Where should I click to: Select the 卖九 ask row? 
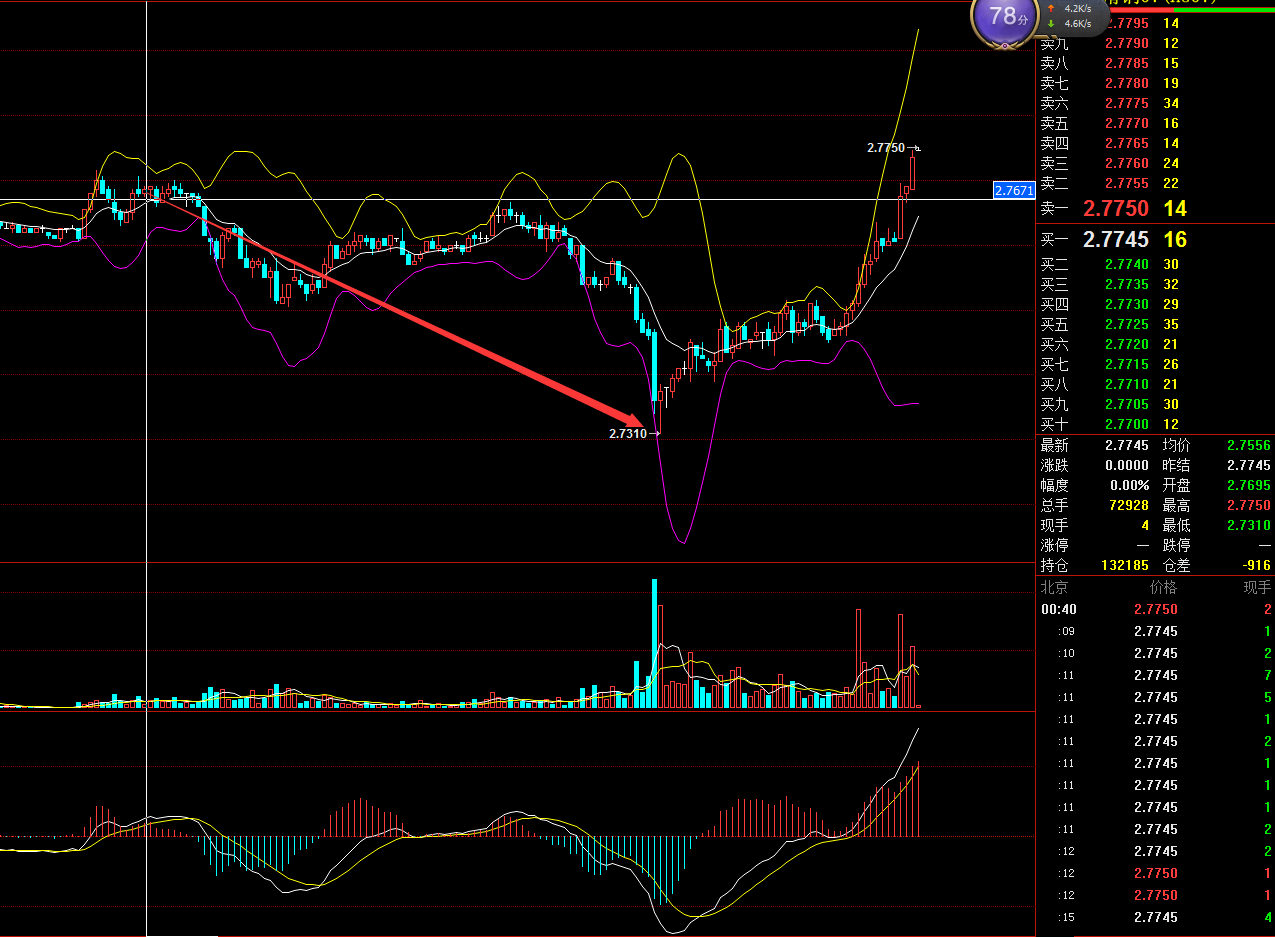tap(1156, 43)
